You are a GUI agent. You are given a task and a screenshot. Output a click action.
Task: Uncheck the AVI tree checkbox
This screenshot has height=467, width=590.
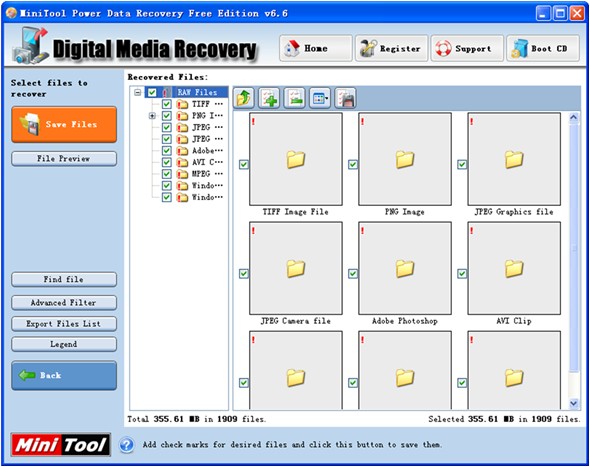[x=167, y=163]
